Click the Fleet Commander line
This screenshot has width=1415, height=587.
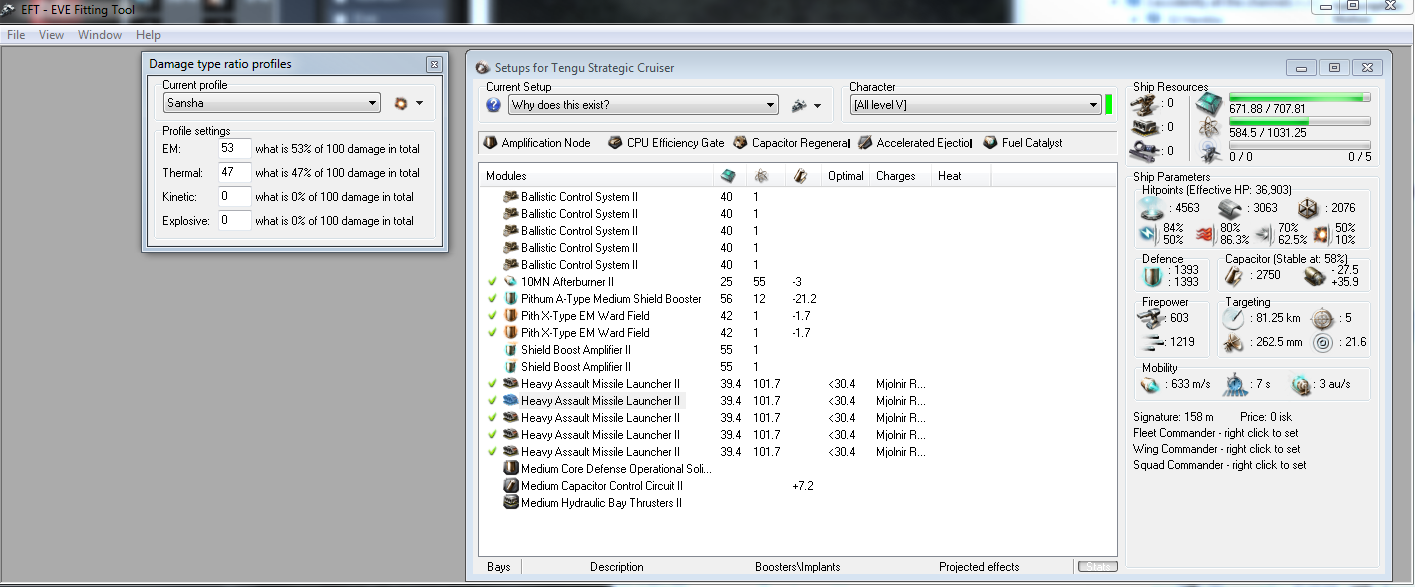pyautogui.click(x=1216, y=433)
